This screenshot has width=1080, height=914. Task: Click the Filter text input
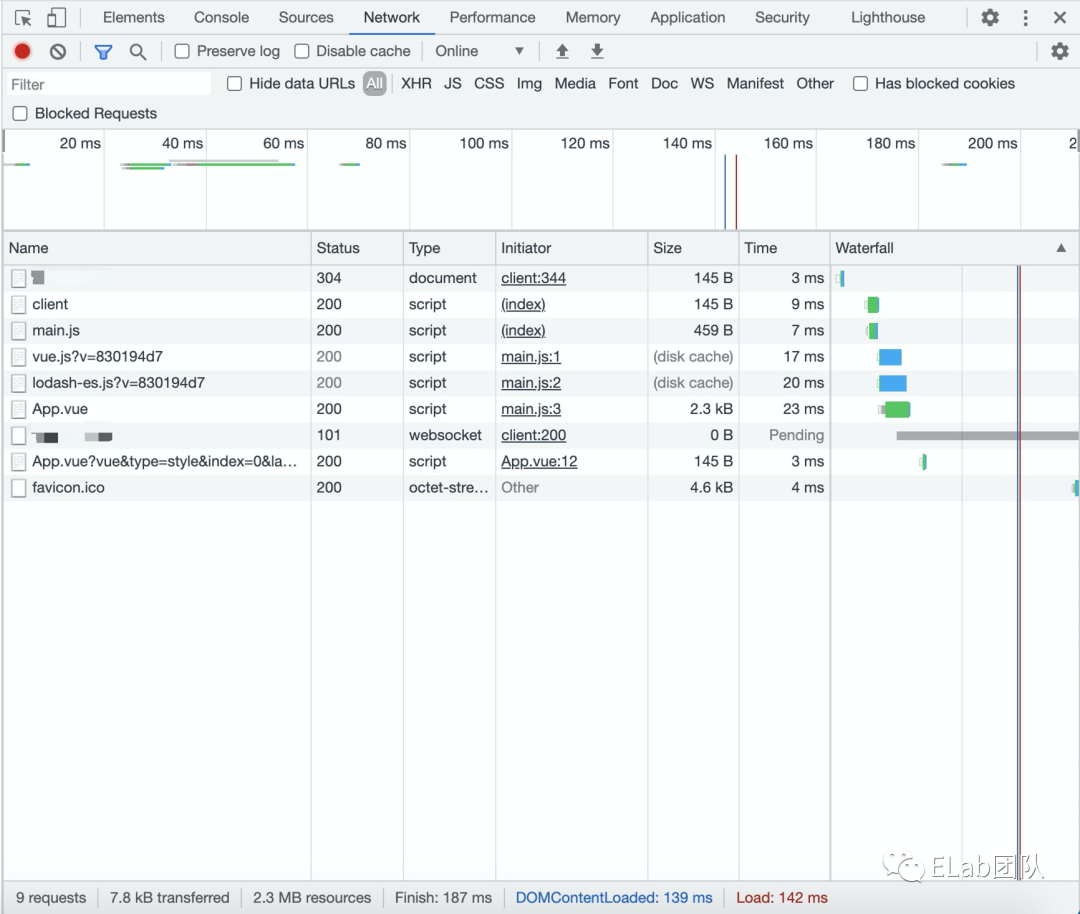[x=109, y=84]
